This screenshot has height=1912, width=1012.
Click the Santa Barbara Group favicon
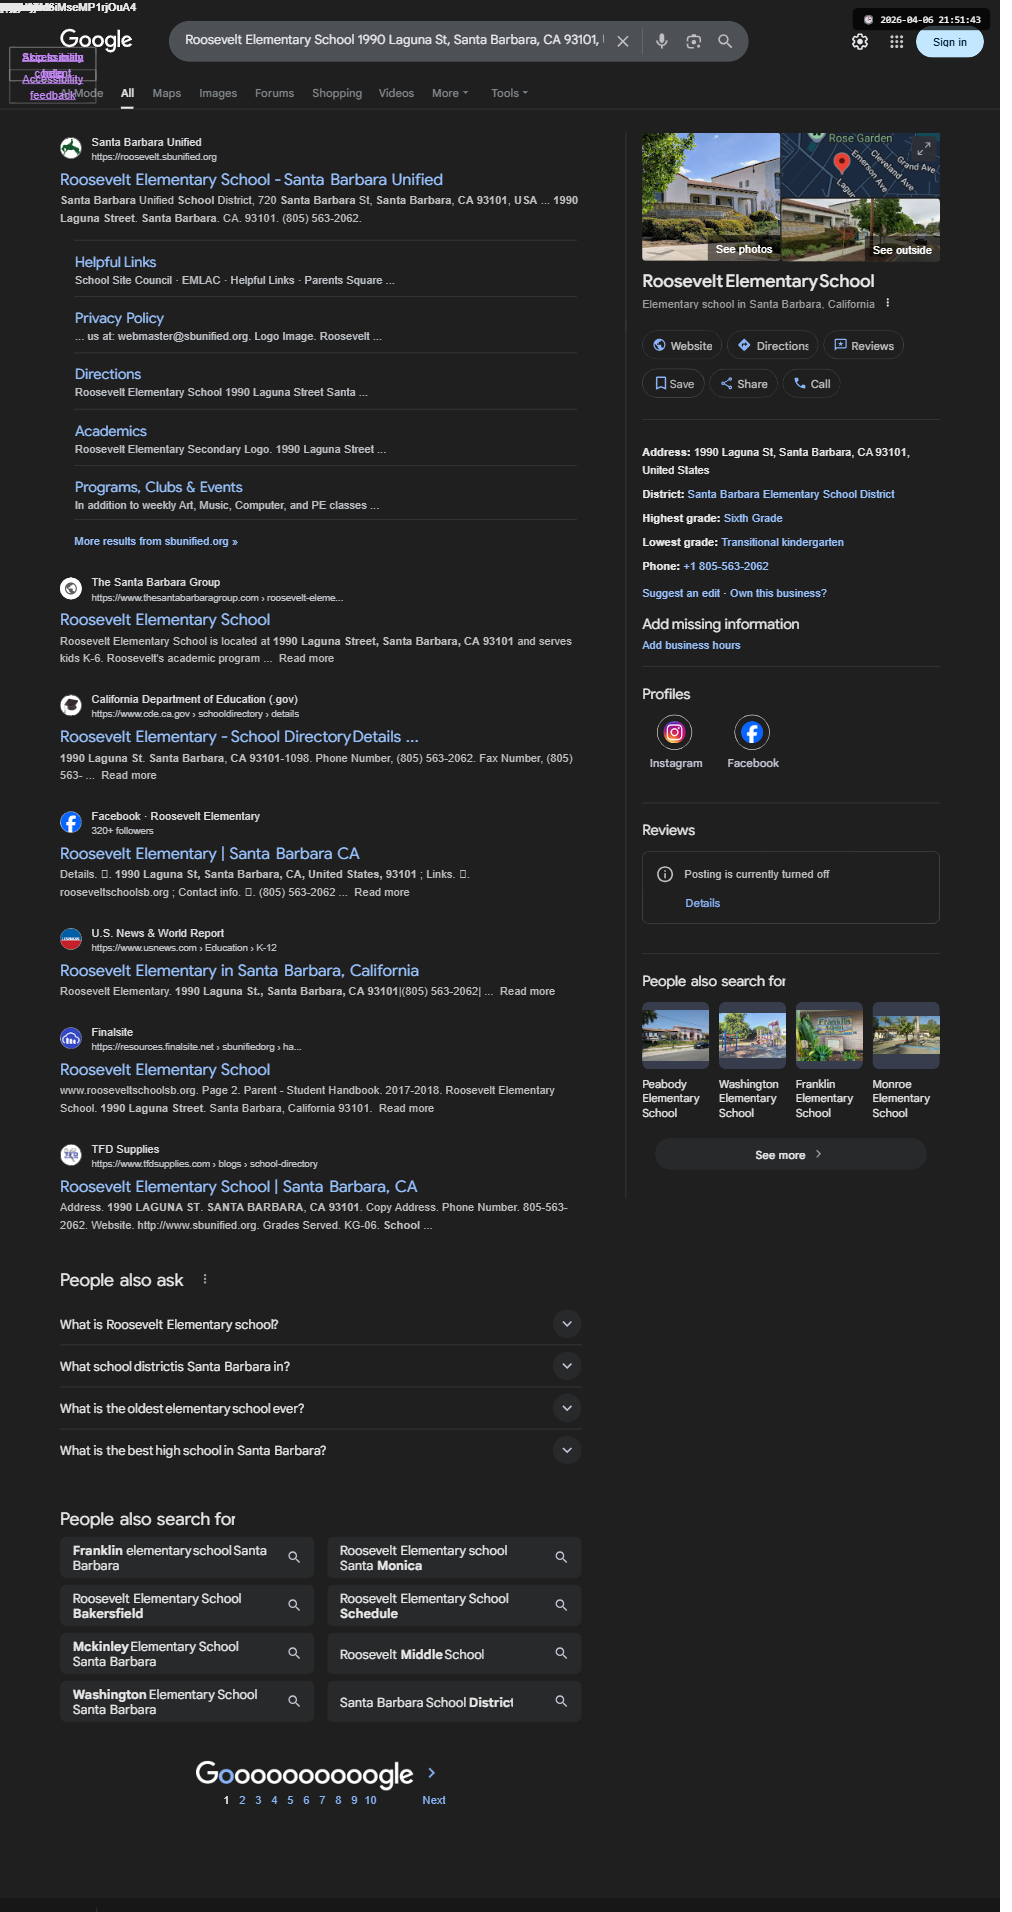(x=71, y=588)
